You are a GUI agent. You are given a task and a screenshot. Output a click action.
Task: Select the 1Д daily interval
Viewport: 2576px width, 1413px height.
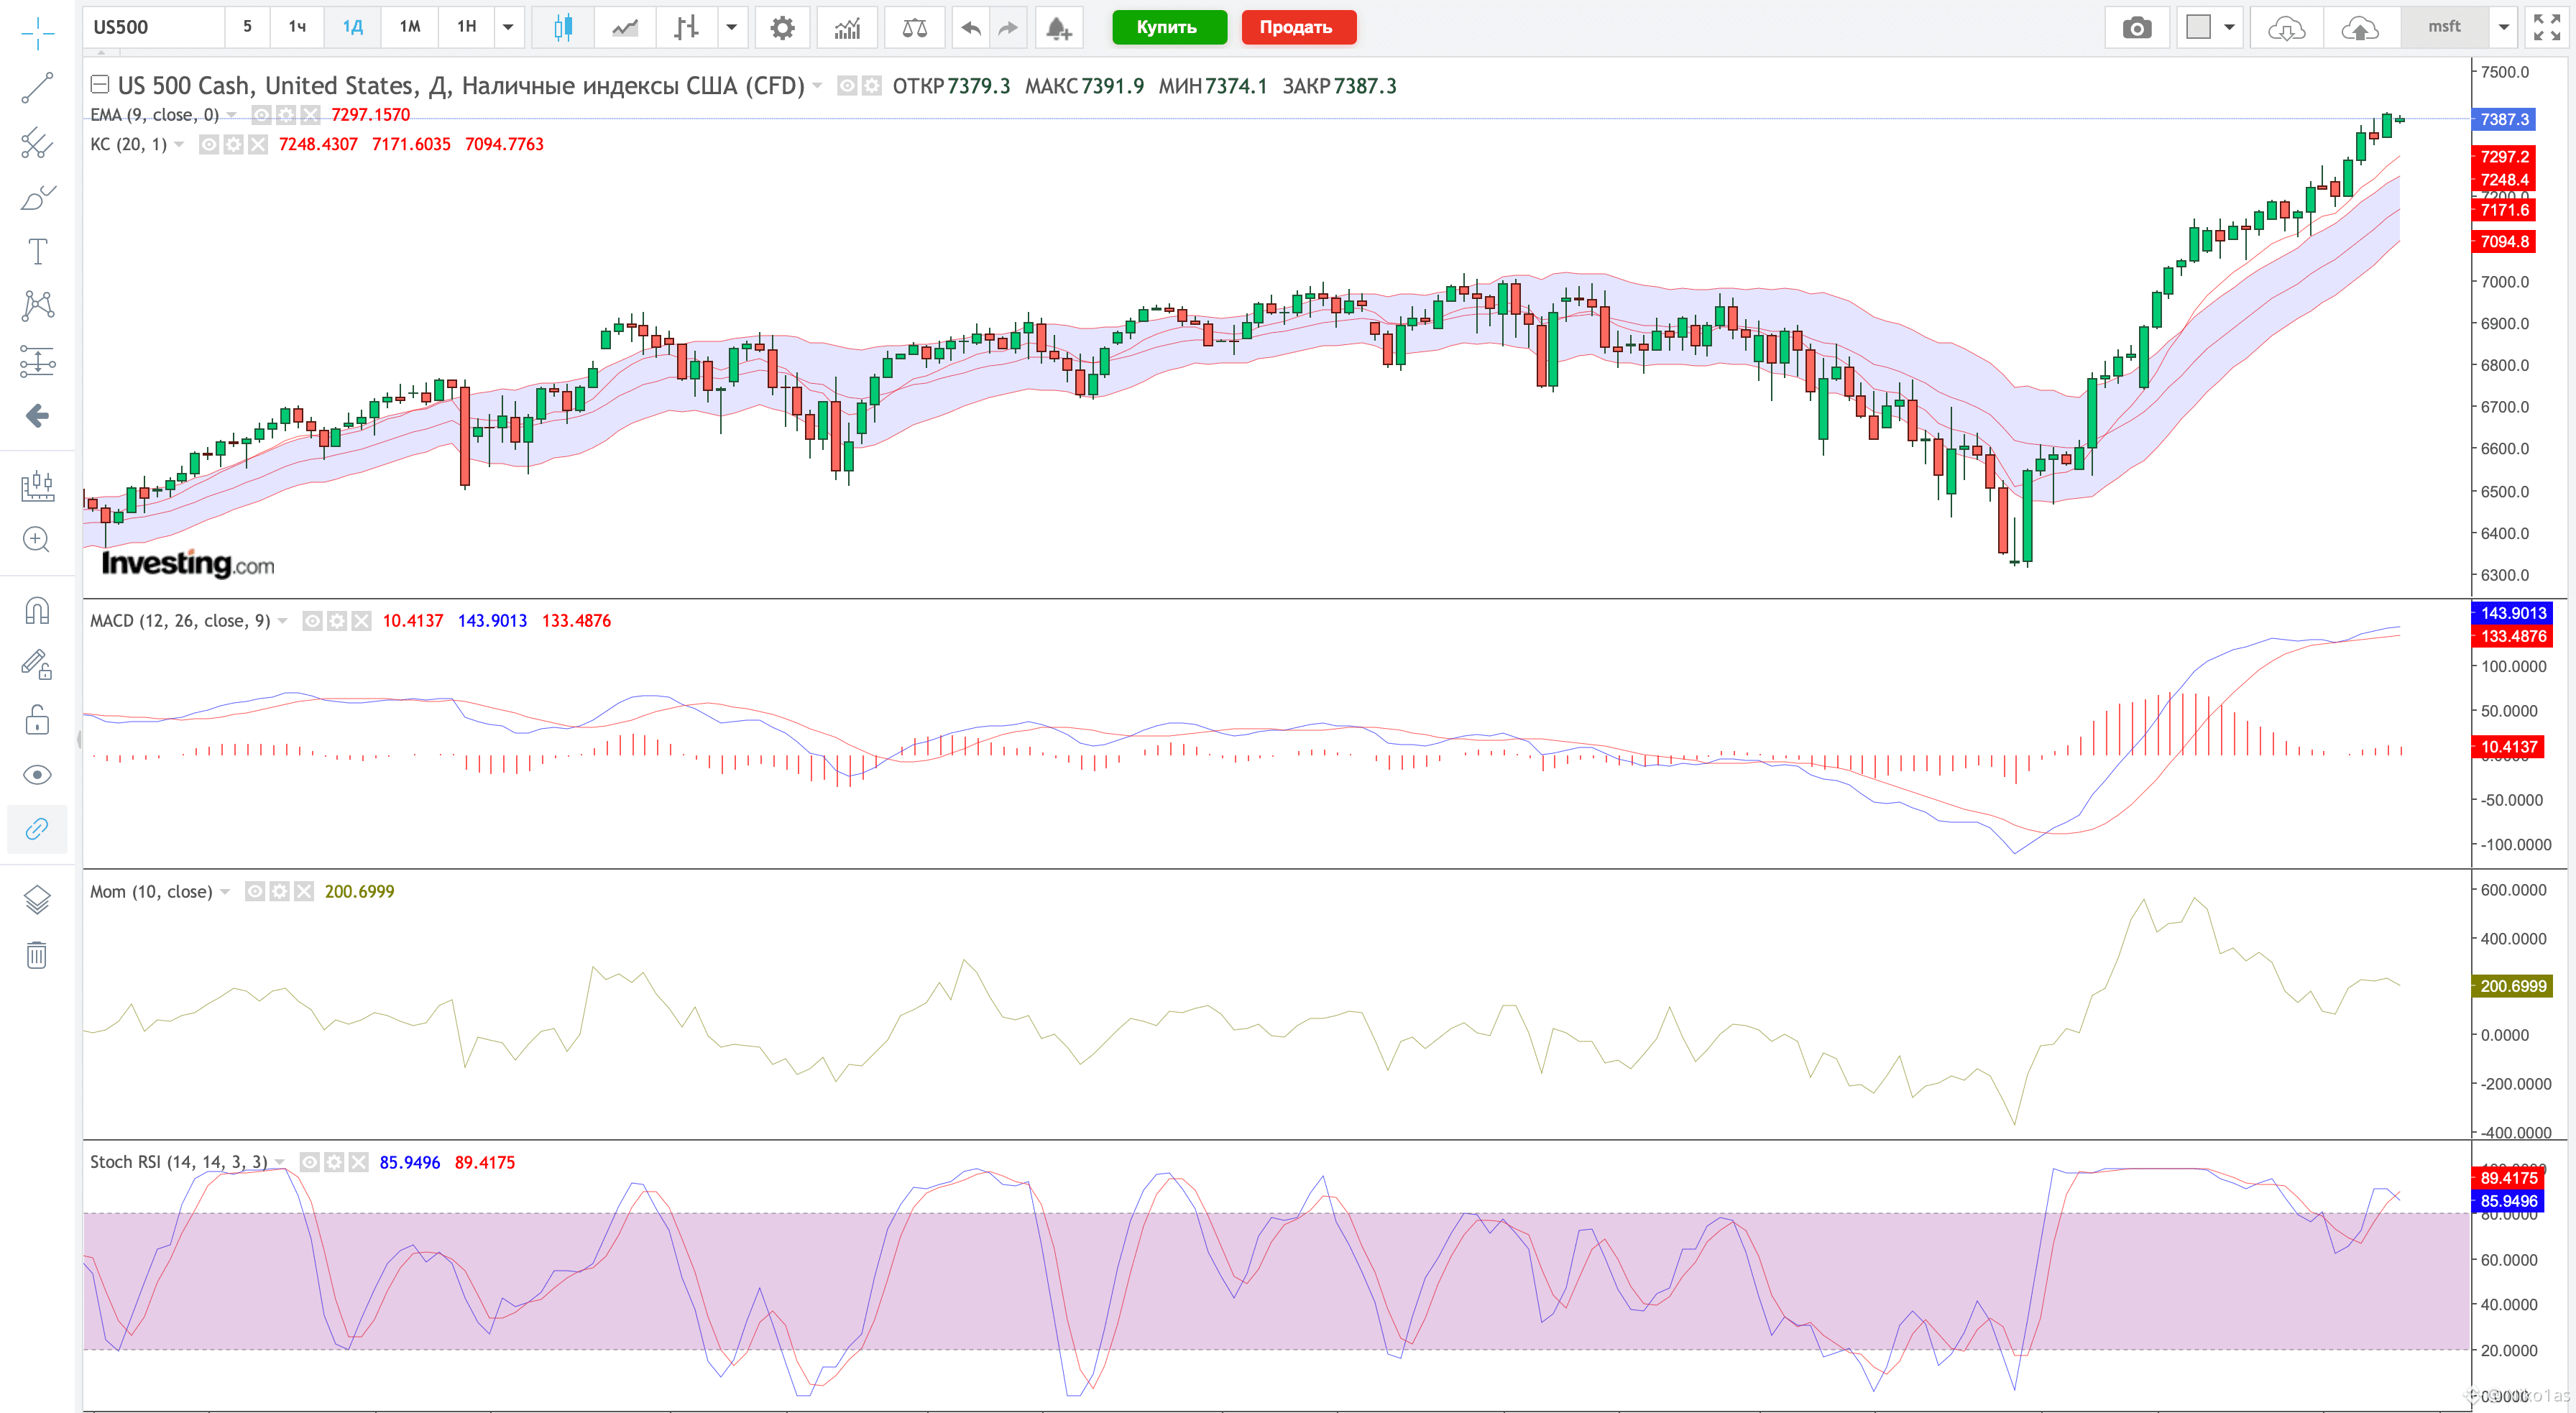coord(352,26)
